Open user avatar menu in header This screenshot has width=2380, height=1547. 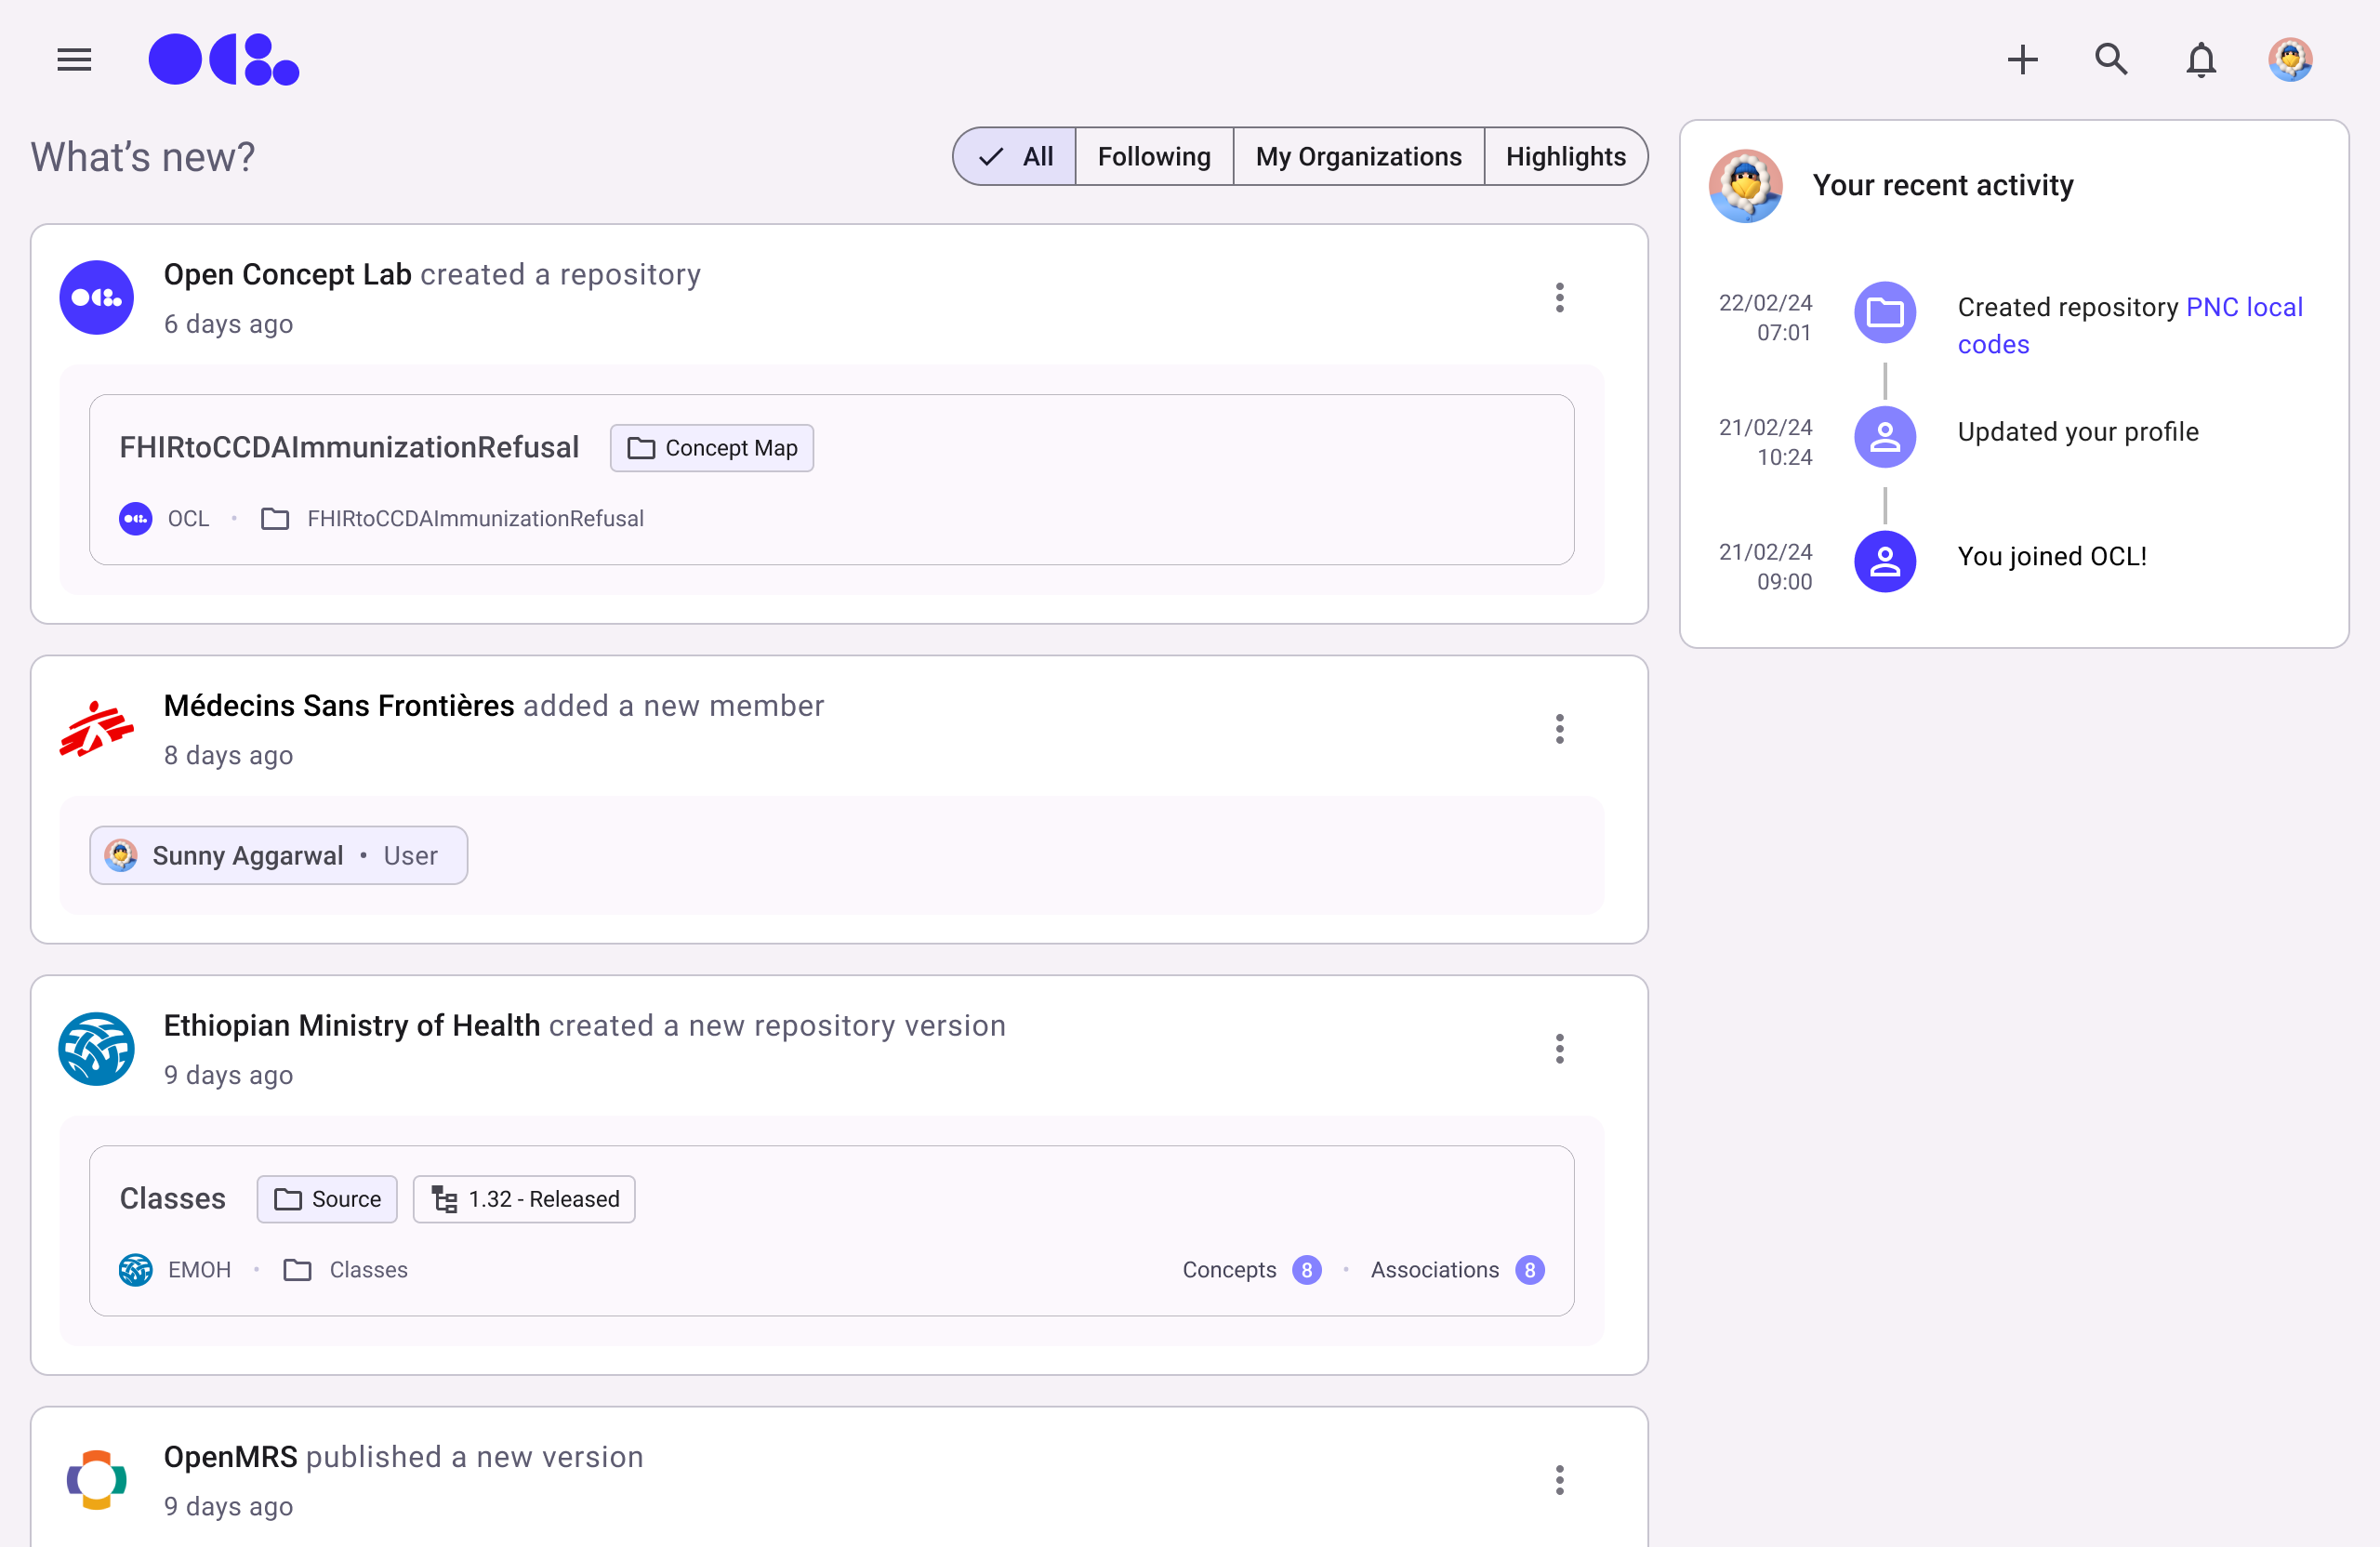pyautogui.click(x=2290, y=60)
